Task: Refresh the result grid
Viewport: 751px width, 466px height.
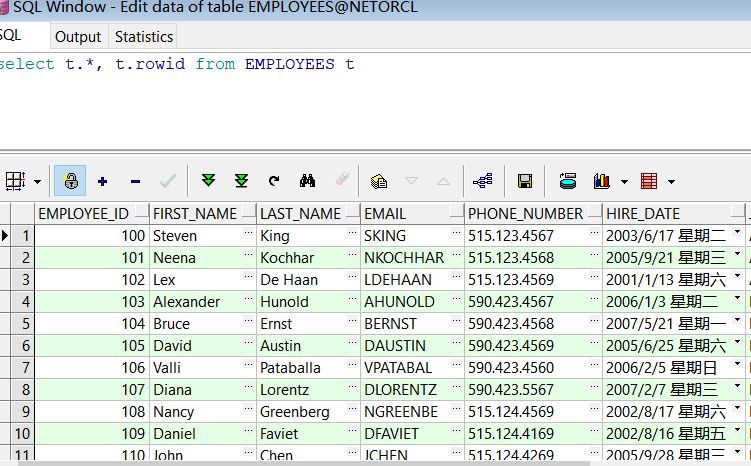Action: pos(274,181)
